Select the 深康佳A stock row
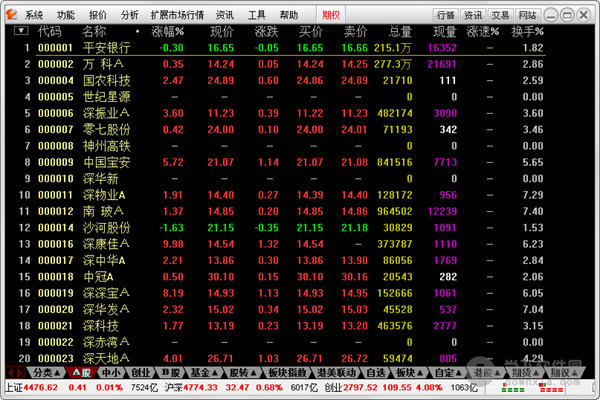This screenshot has height=400, width=600. tap(283, 244)
